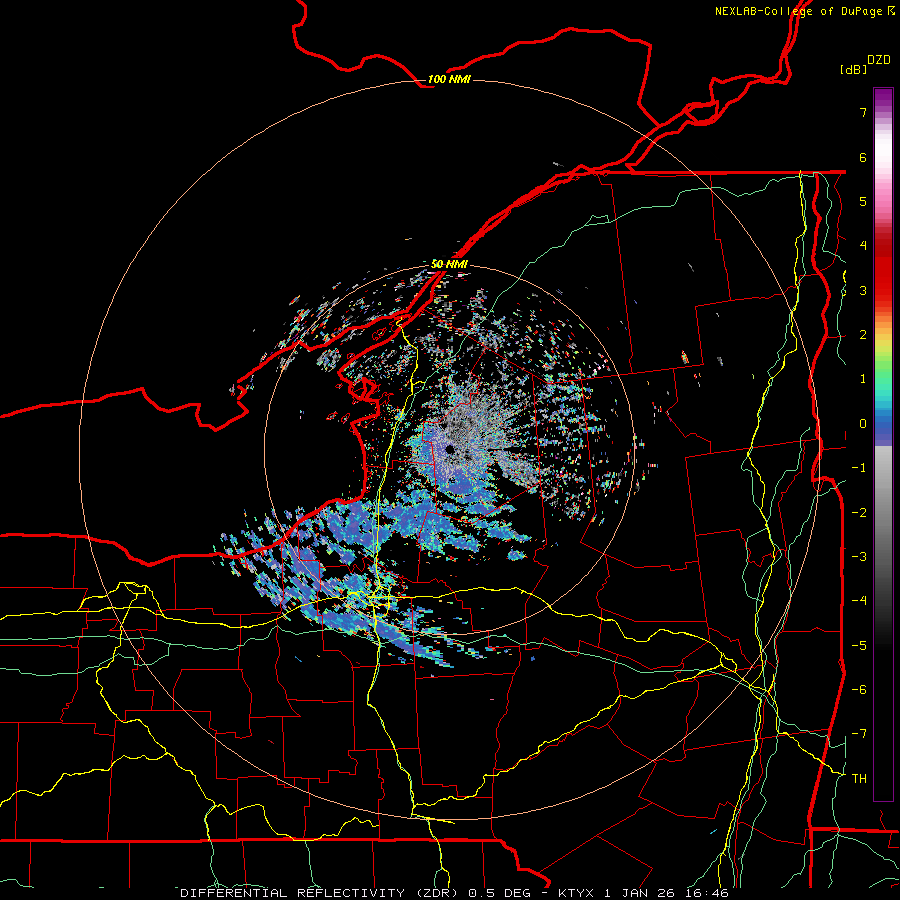900x900 pixels.
Task: Click the 5 value on the color scale
Action: click(x=863, y=201)
